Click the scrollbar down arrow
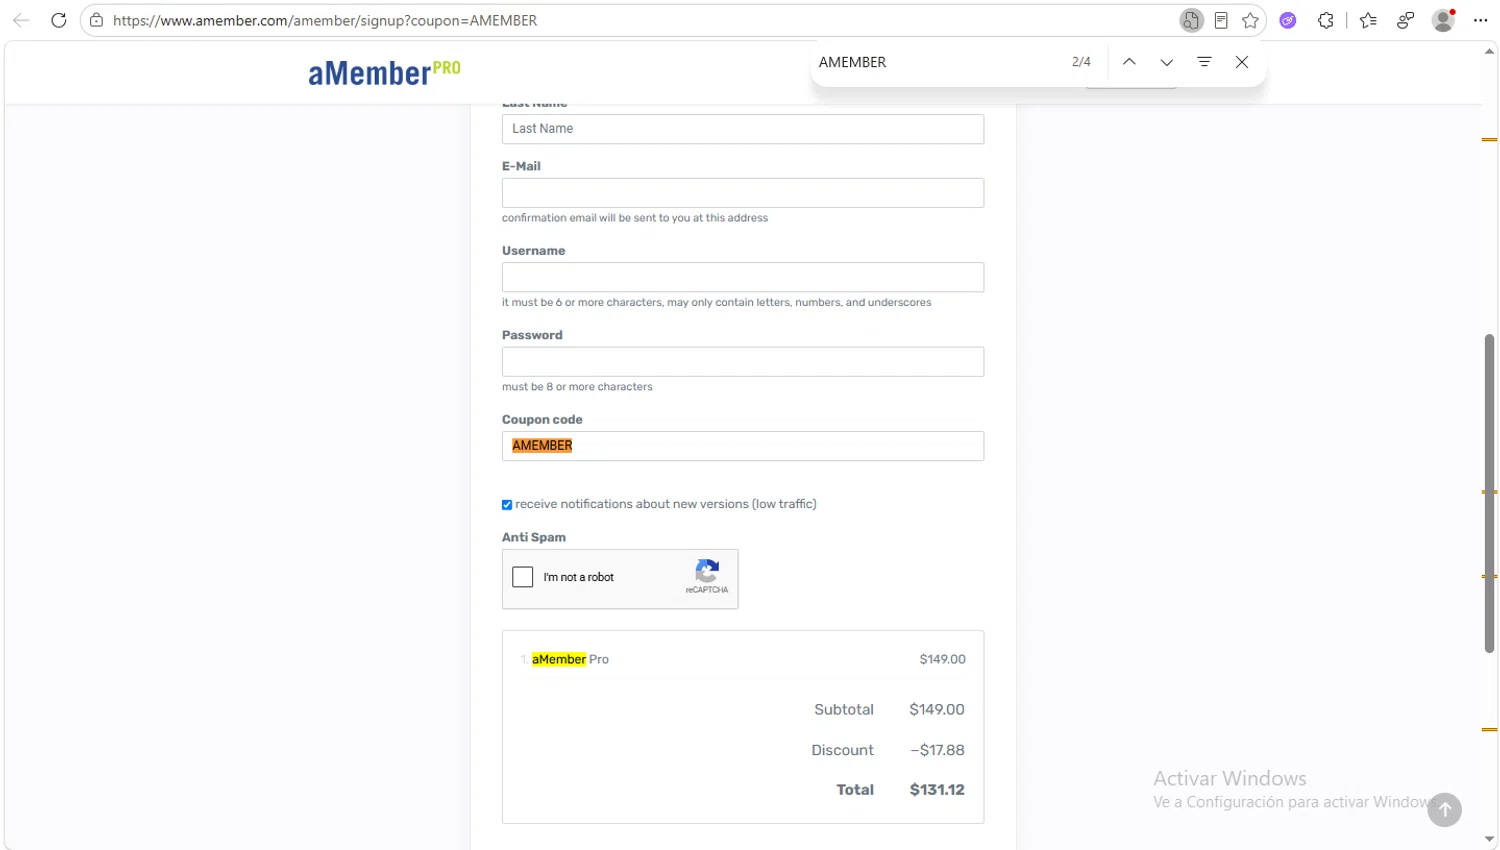 [x=1489, y=840]
